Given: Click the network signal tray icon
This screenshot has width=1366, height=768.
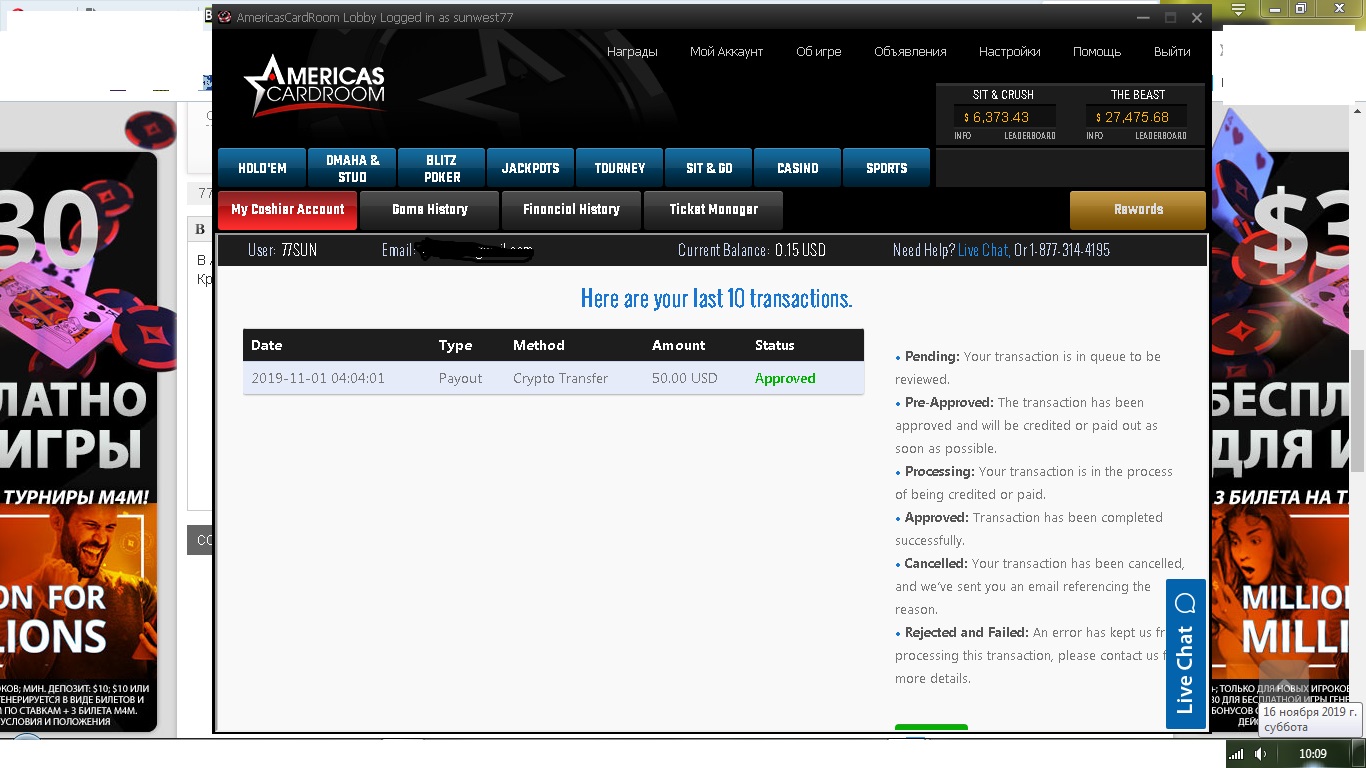Looking at the screenshot, I should coord(1237,754).
